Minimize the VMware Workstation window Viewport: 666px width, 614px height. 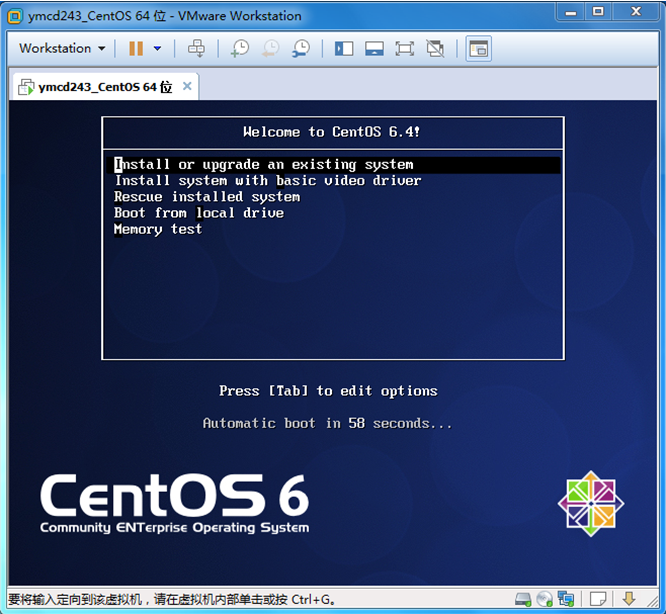click(x=570, y=12)
